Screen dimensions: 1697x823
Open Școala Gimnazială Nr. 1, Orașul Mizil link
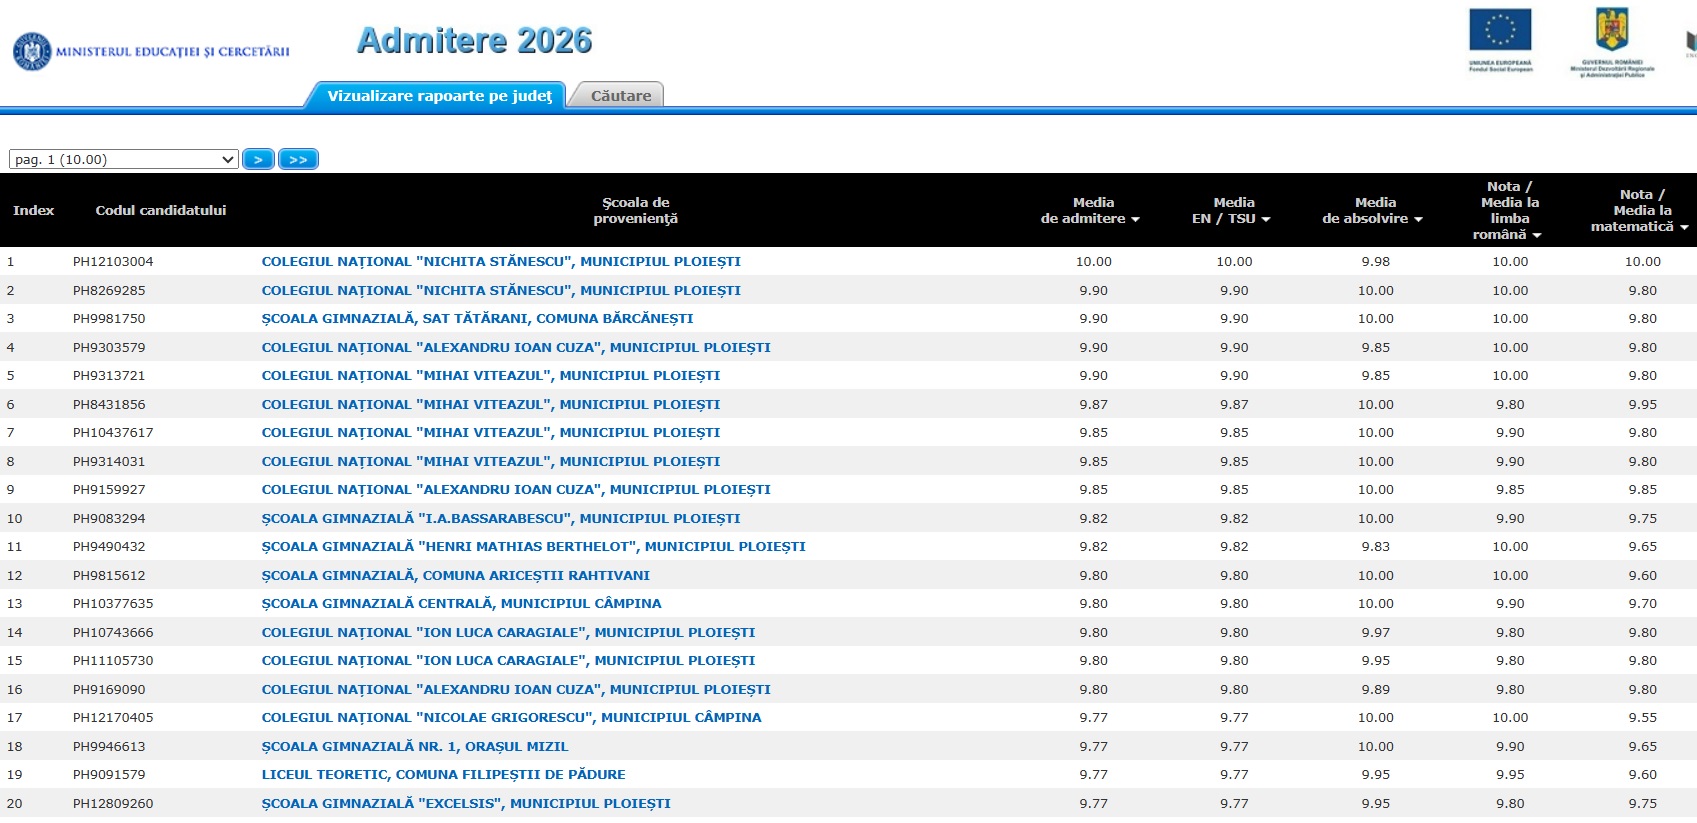(x=415, y=746)
